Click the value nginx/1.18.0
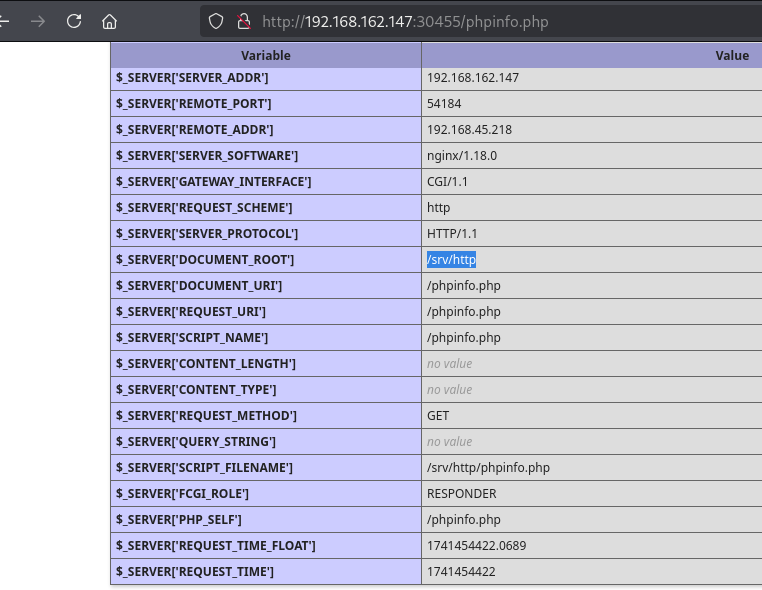Screen dimensions: 762x590 point(462,156)
